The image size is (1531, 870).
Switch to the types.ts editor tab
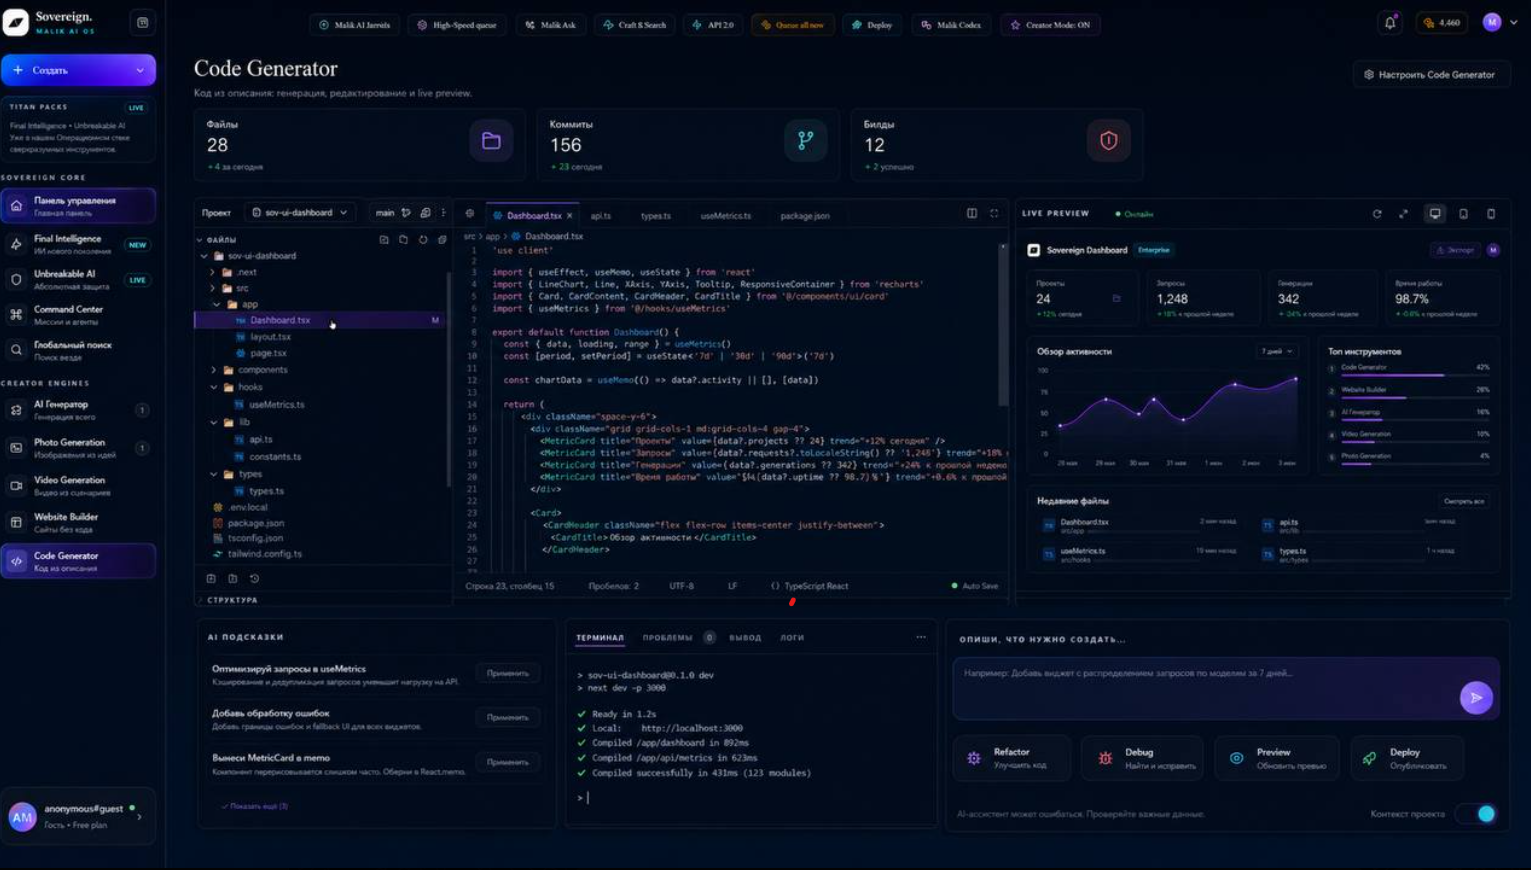pos(655,215)
